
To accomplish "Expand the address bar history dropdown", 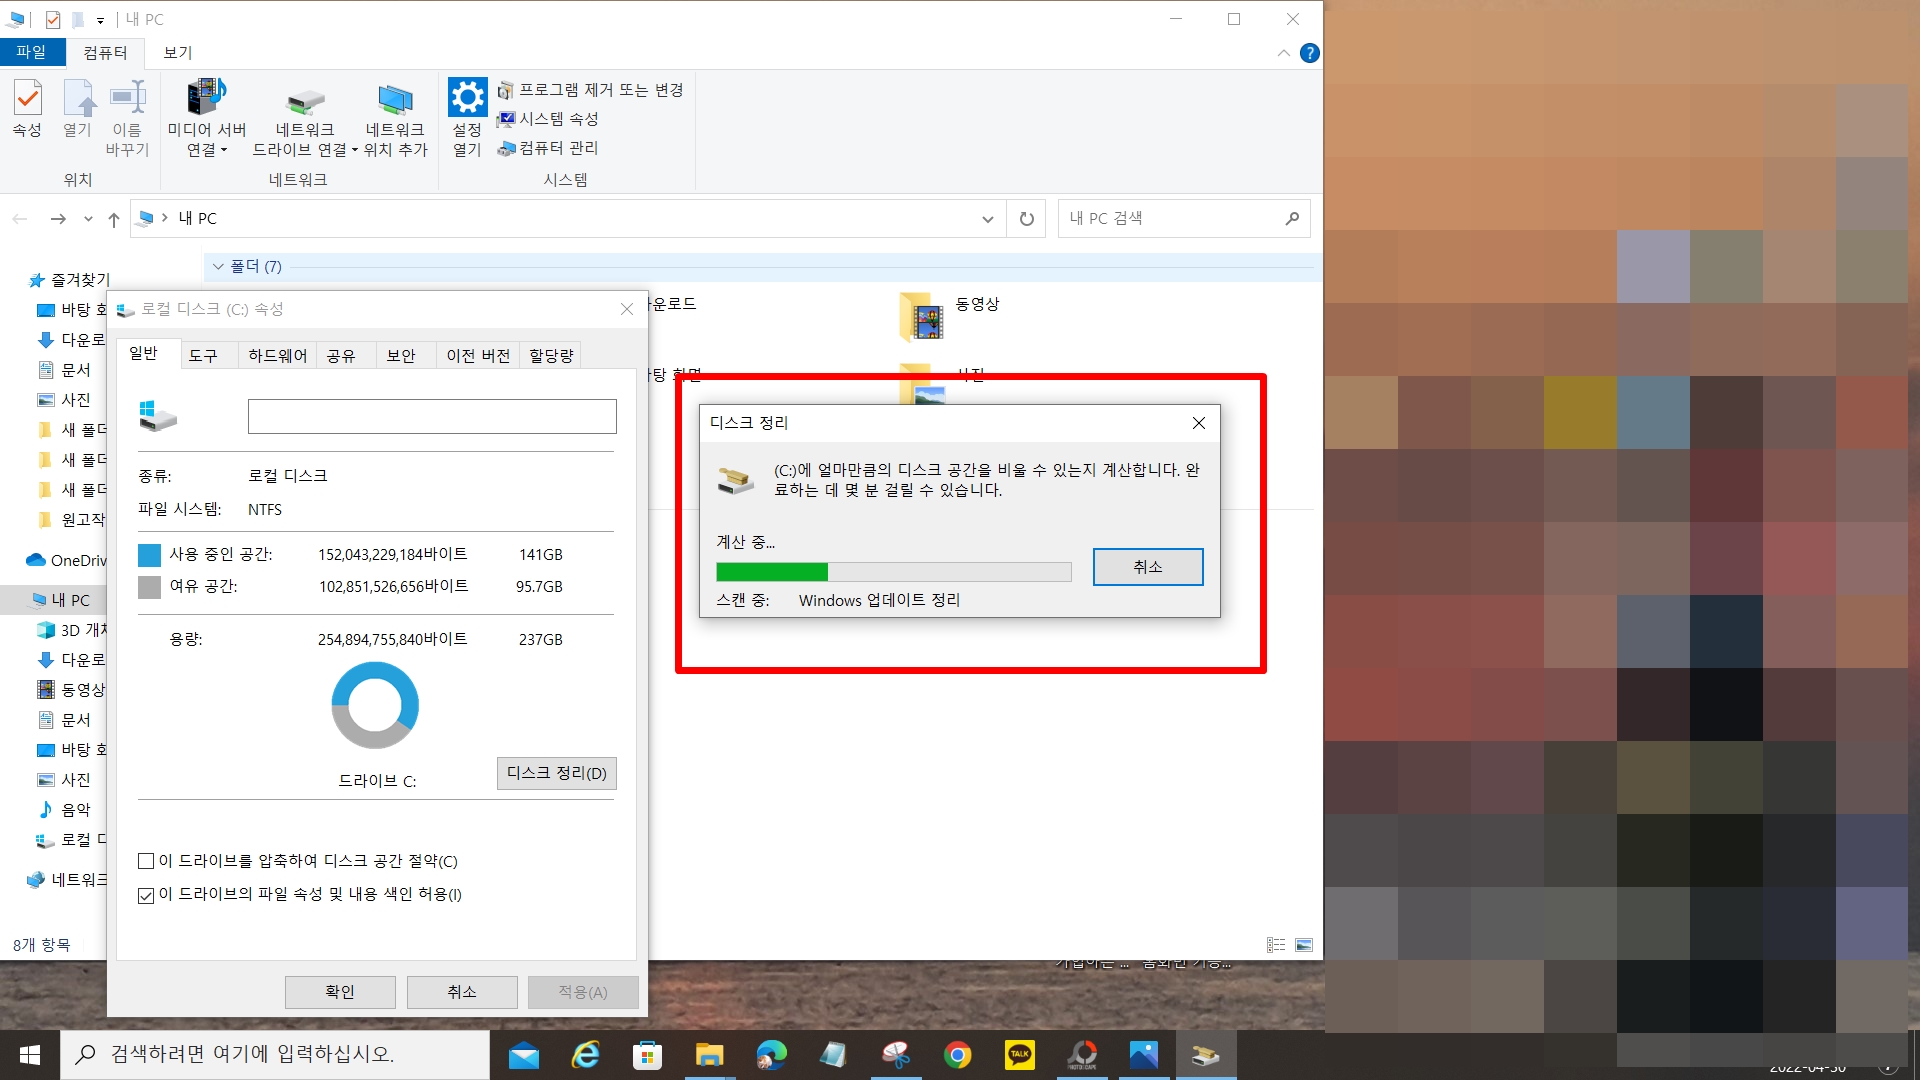I will [x=987, y=219].
